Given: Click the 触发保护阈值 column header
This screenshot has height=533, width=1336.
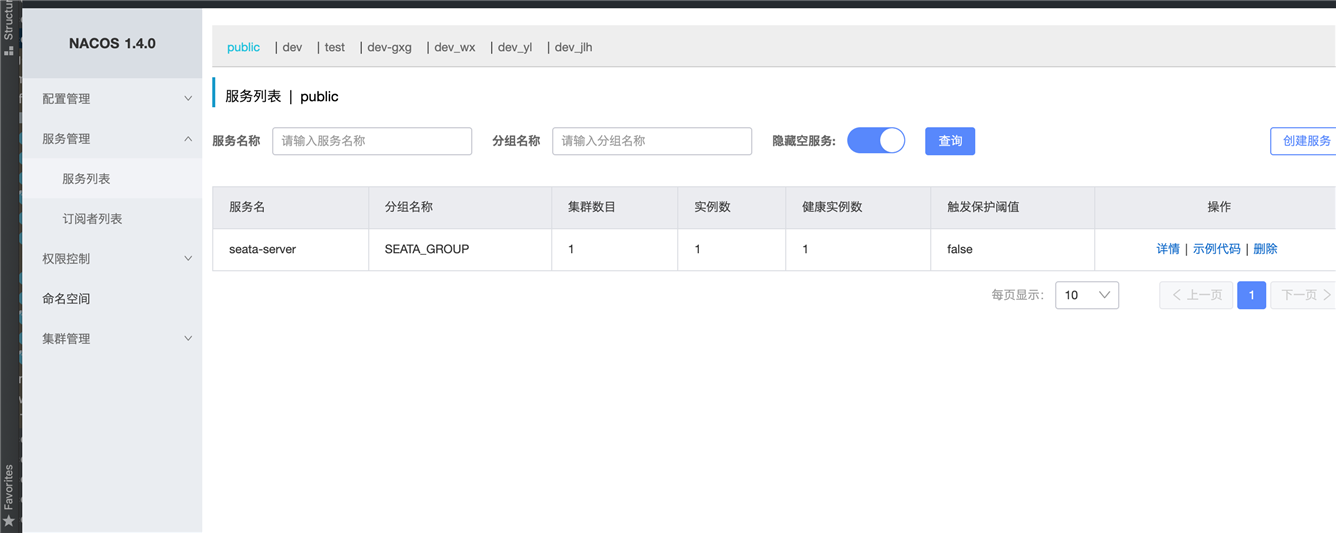Looking at the screenshot, I should tap(1013, 207).
